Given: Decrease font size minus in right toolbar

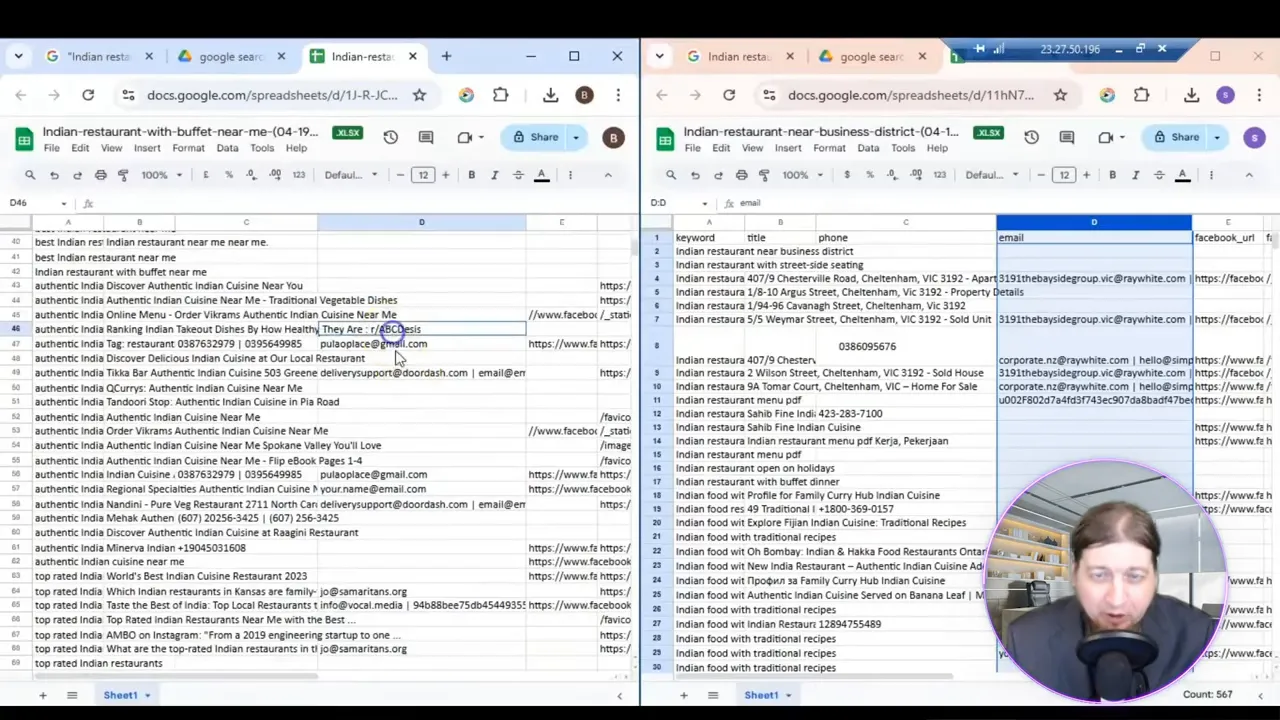Looking at the screenshot, I should click(x=1041, y=175).
